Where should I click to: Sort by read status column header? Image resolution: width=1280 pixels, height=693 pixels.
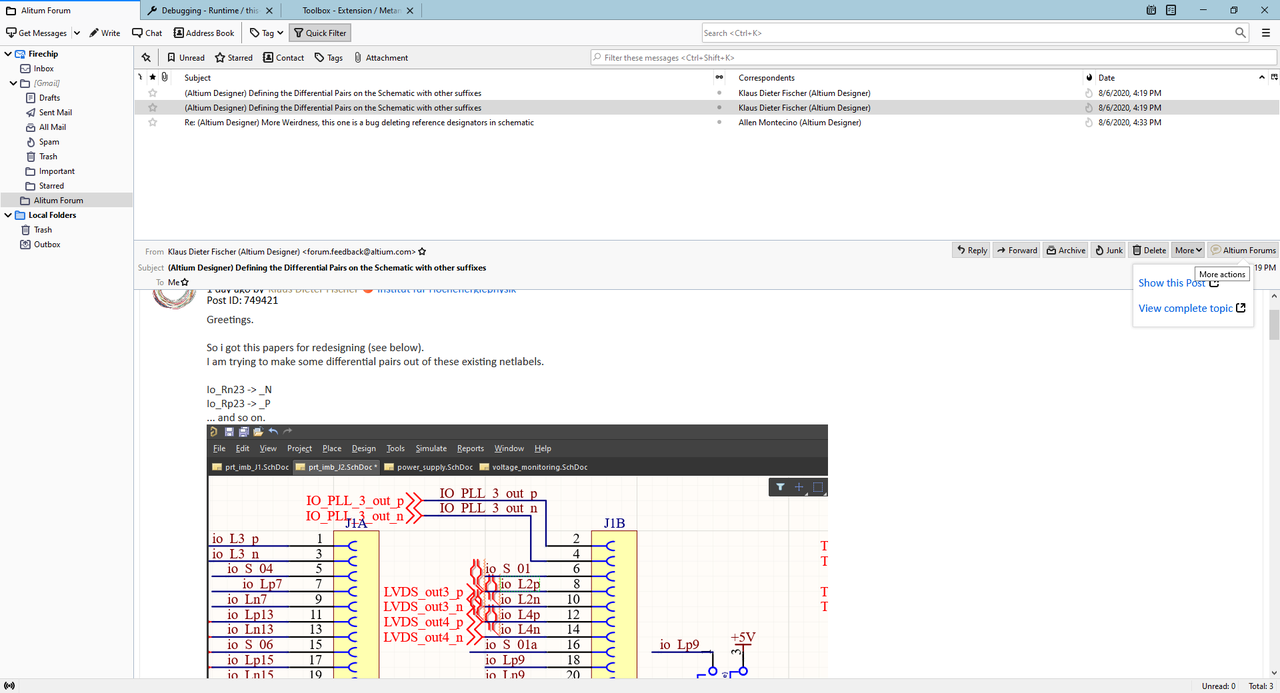719,77
